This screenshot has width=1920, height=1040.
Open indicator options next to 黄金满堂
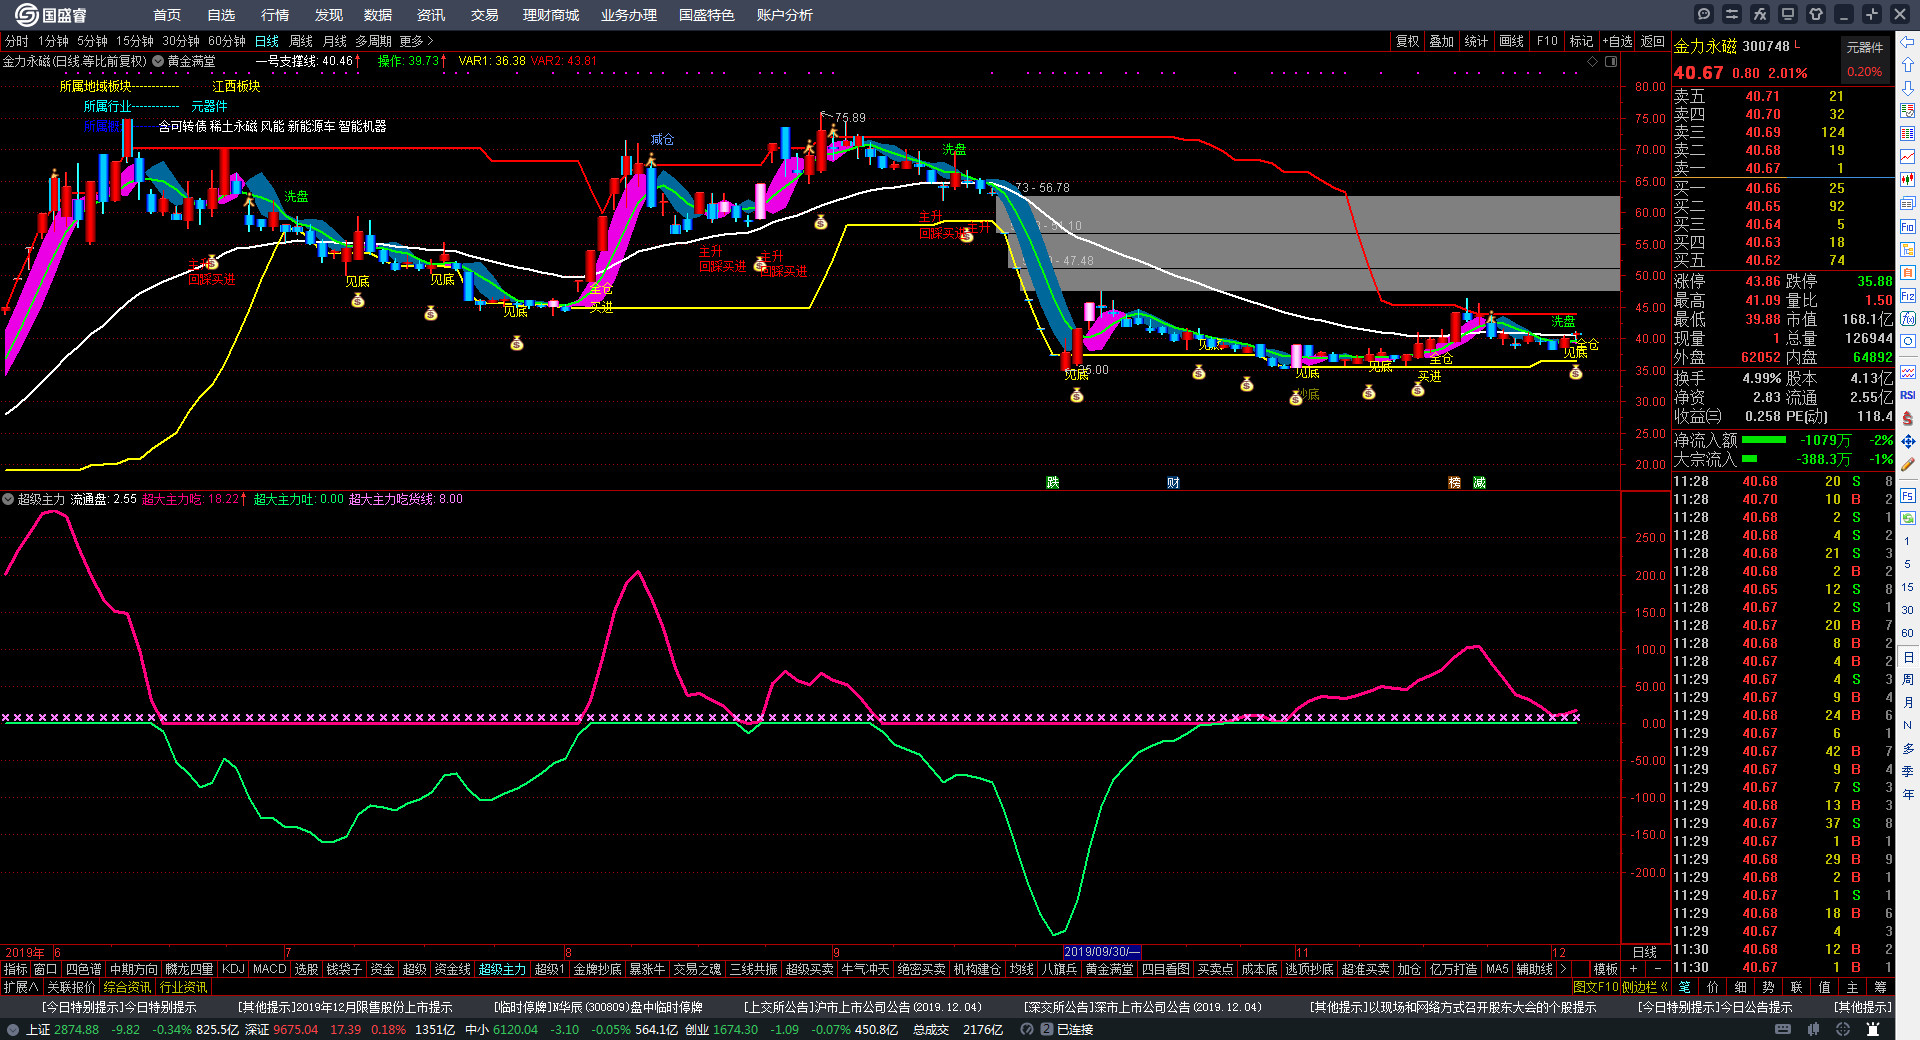tap(157, 61)
